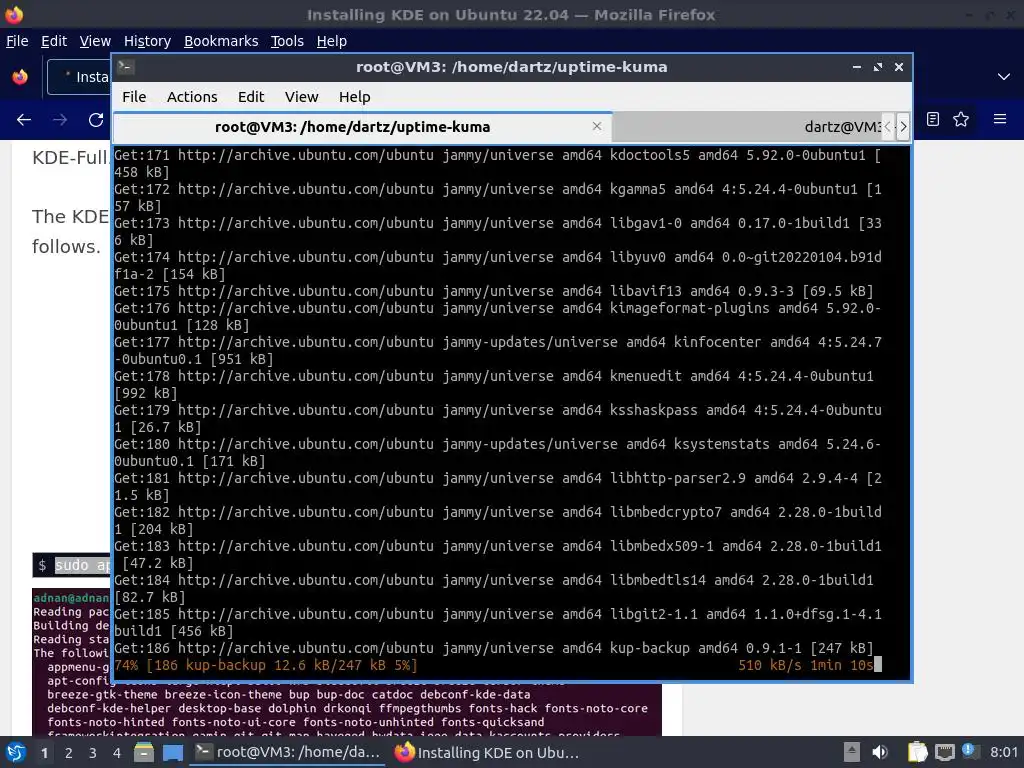Screen dimensions: 1024x768
Task: Maximize the terminal window
Action: (x=878, y=67)
